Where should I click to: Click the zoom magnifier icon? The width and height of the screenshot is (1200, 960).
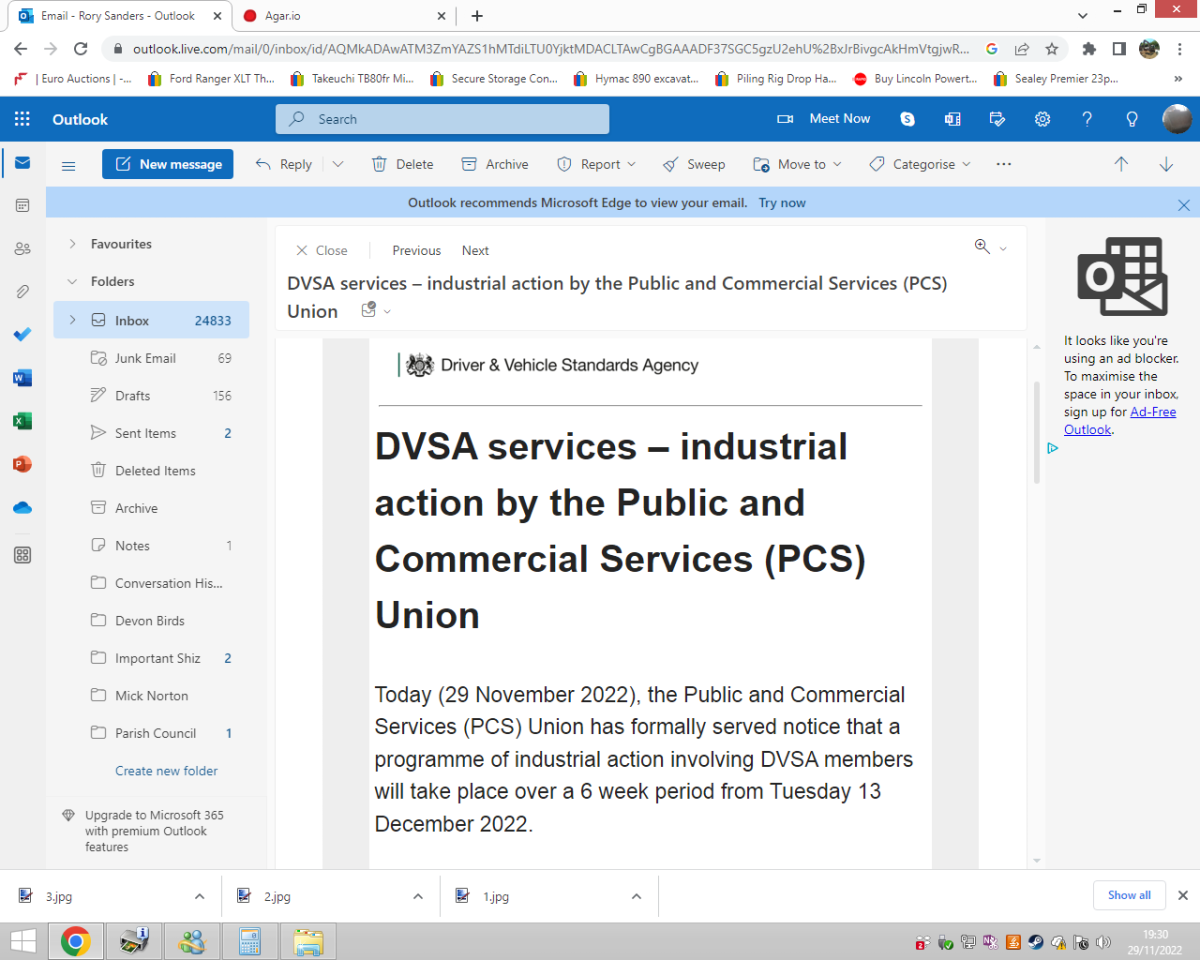[982, 246]
